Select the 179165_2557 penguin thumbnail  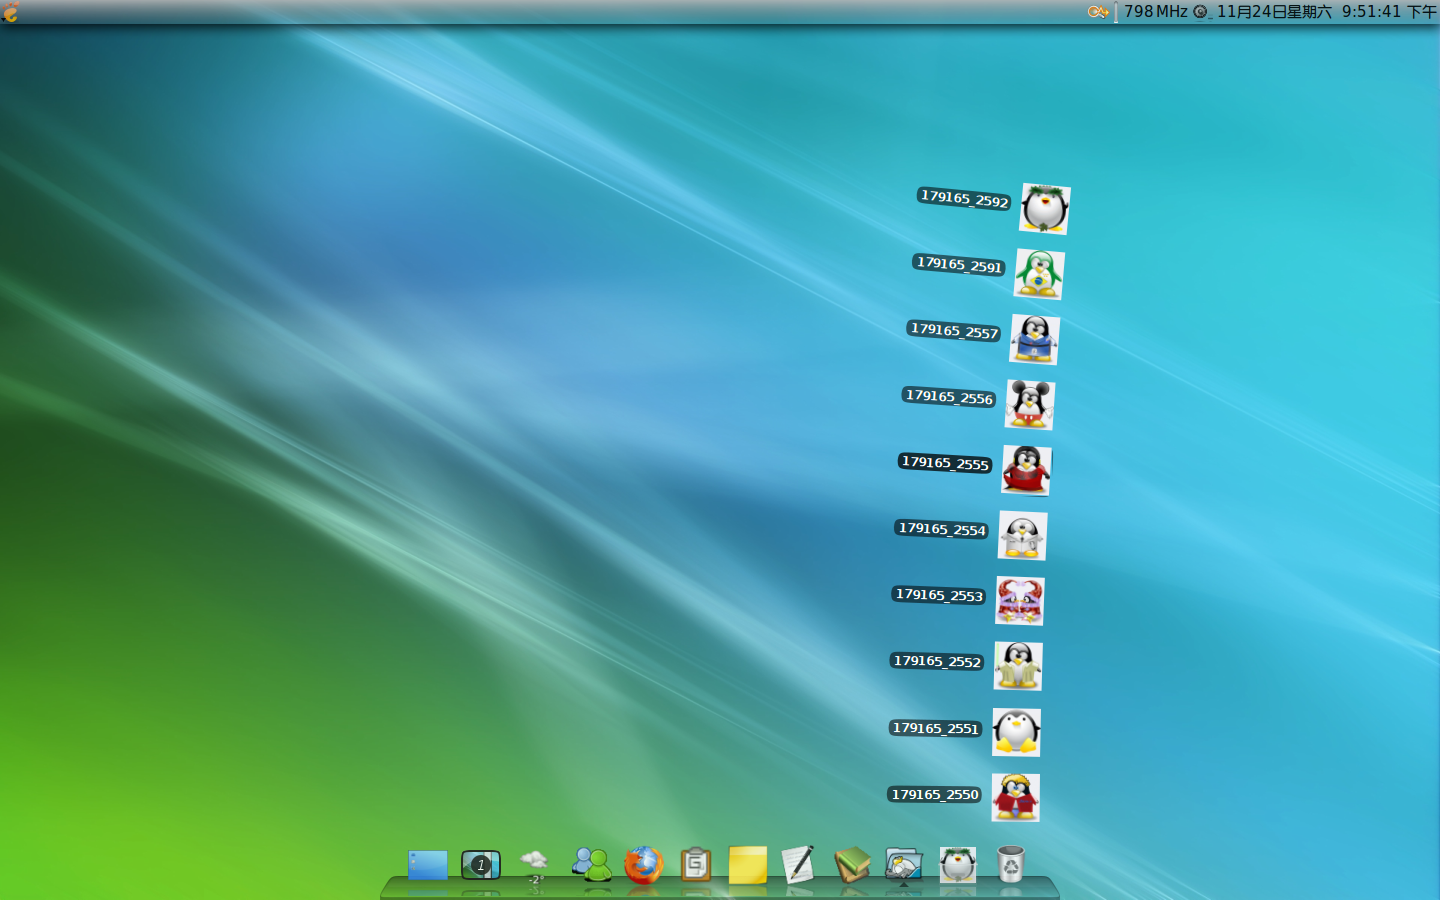[x=1035, y=340]
